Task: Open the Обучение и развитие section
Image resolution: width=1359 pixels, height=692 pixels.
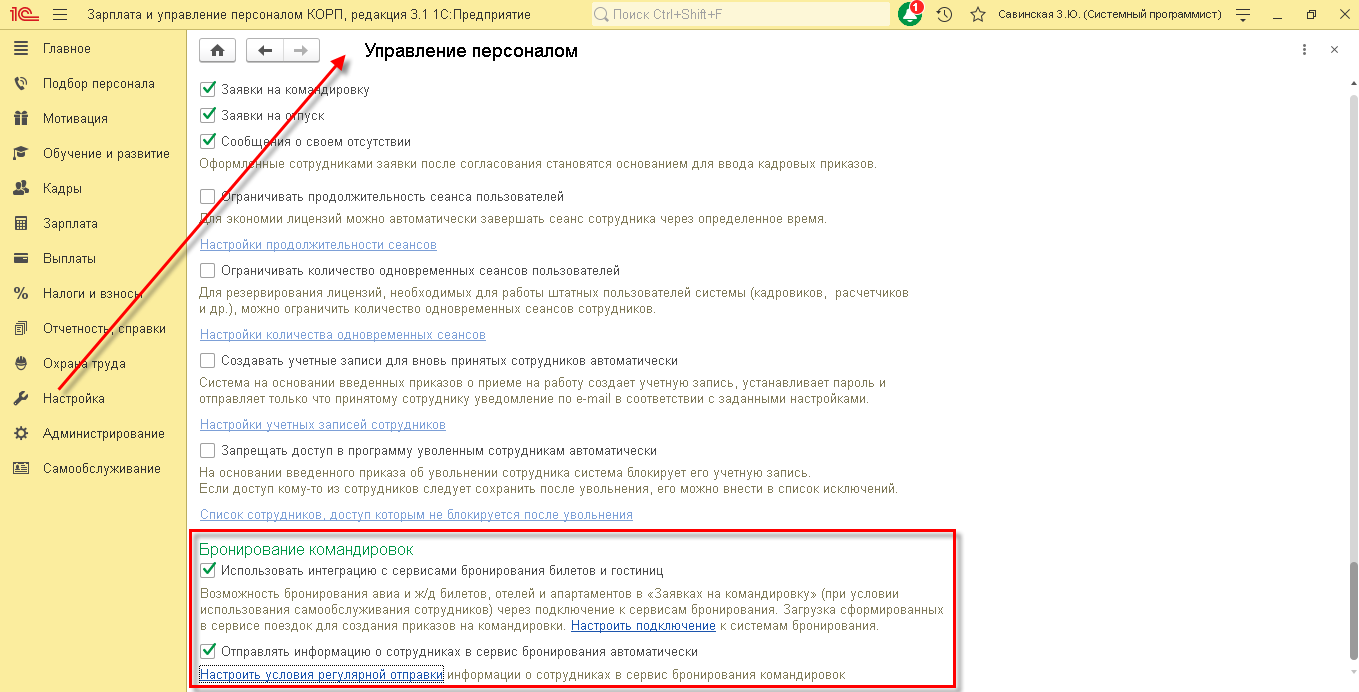Action: [x=94, y=154]
